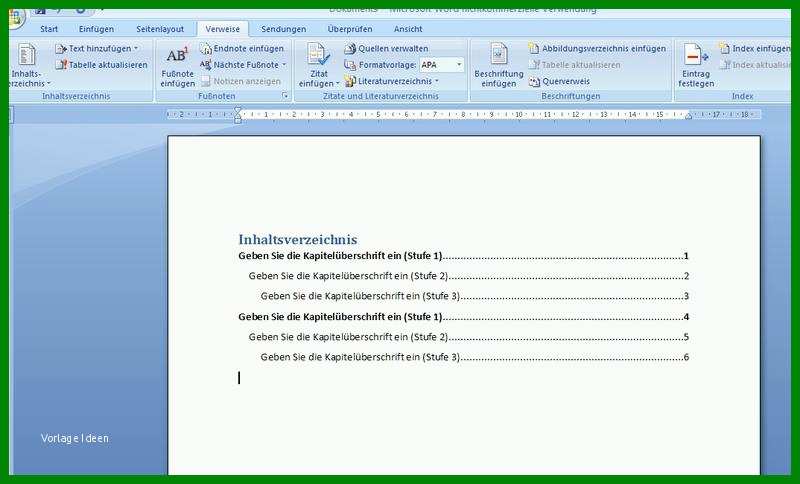
Task: Click the right indent marker on the ruler
Action: 688,117
